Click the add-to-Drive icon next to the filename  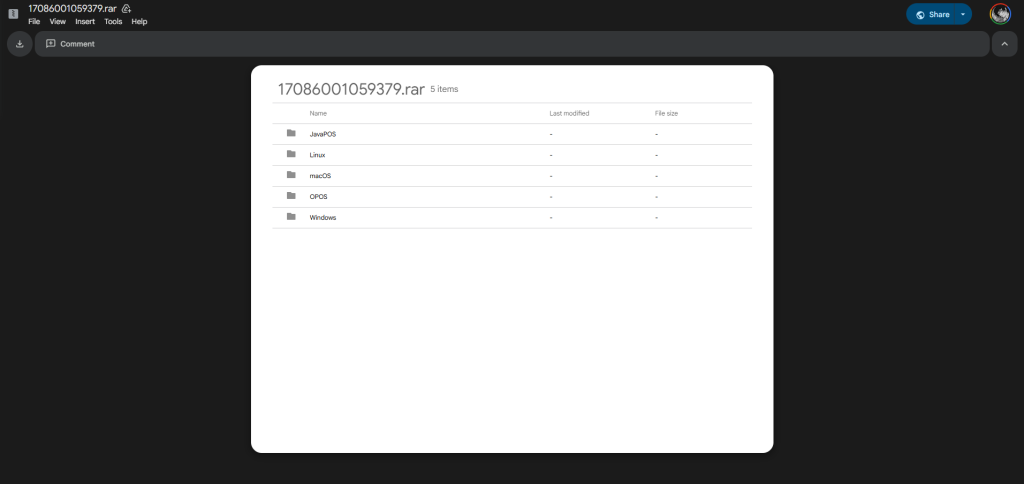click(x=127, y=8)
